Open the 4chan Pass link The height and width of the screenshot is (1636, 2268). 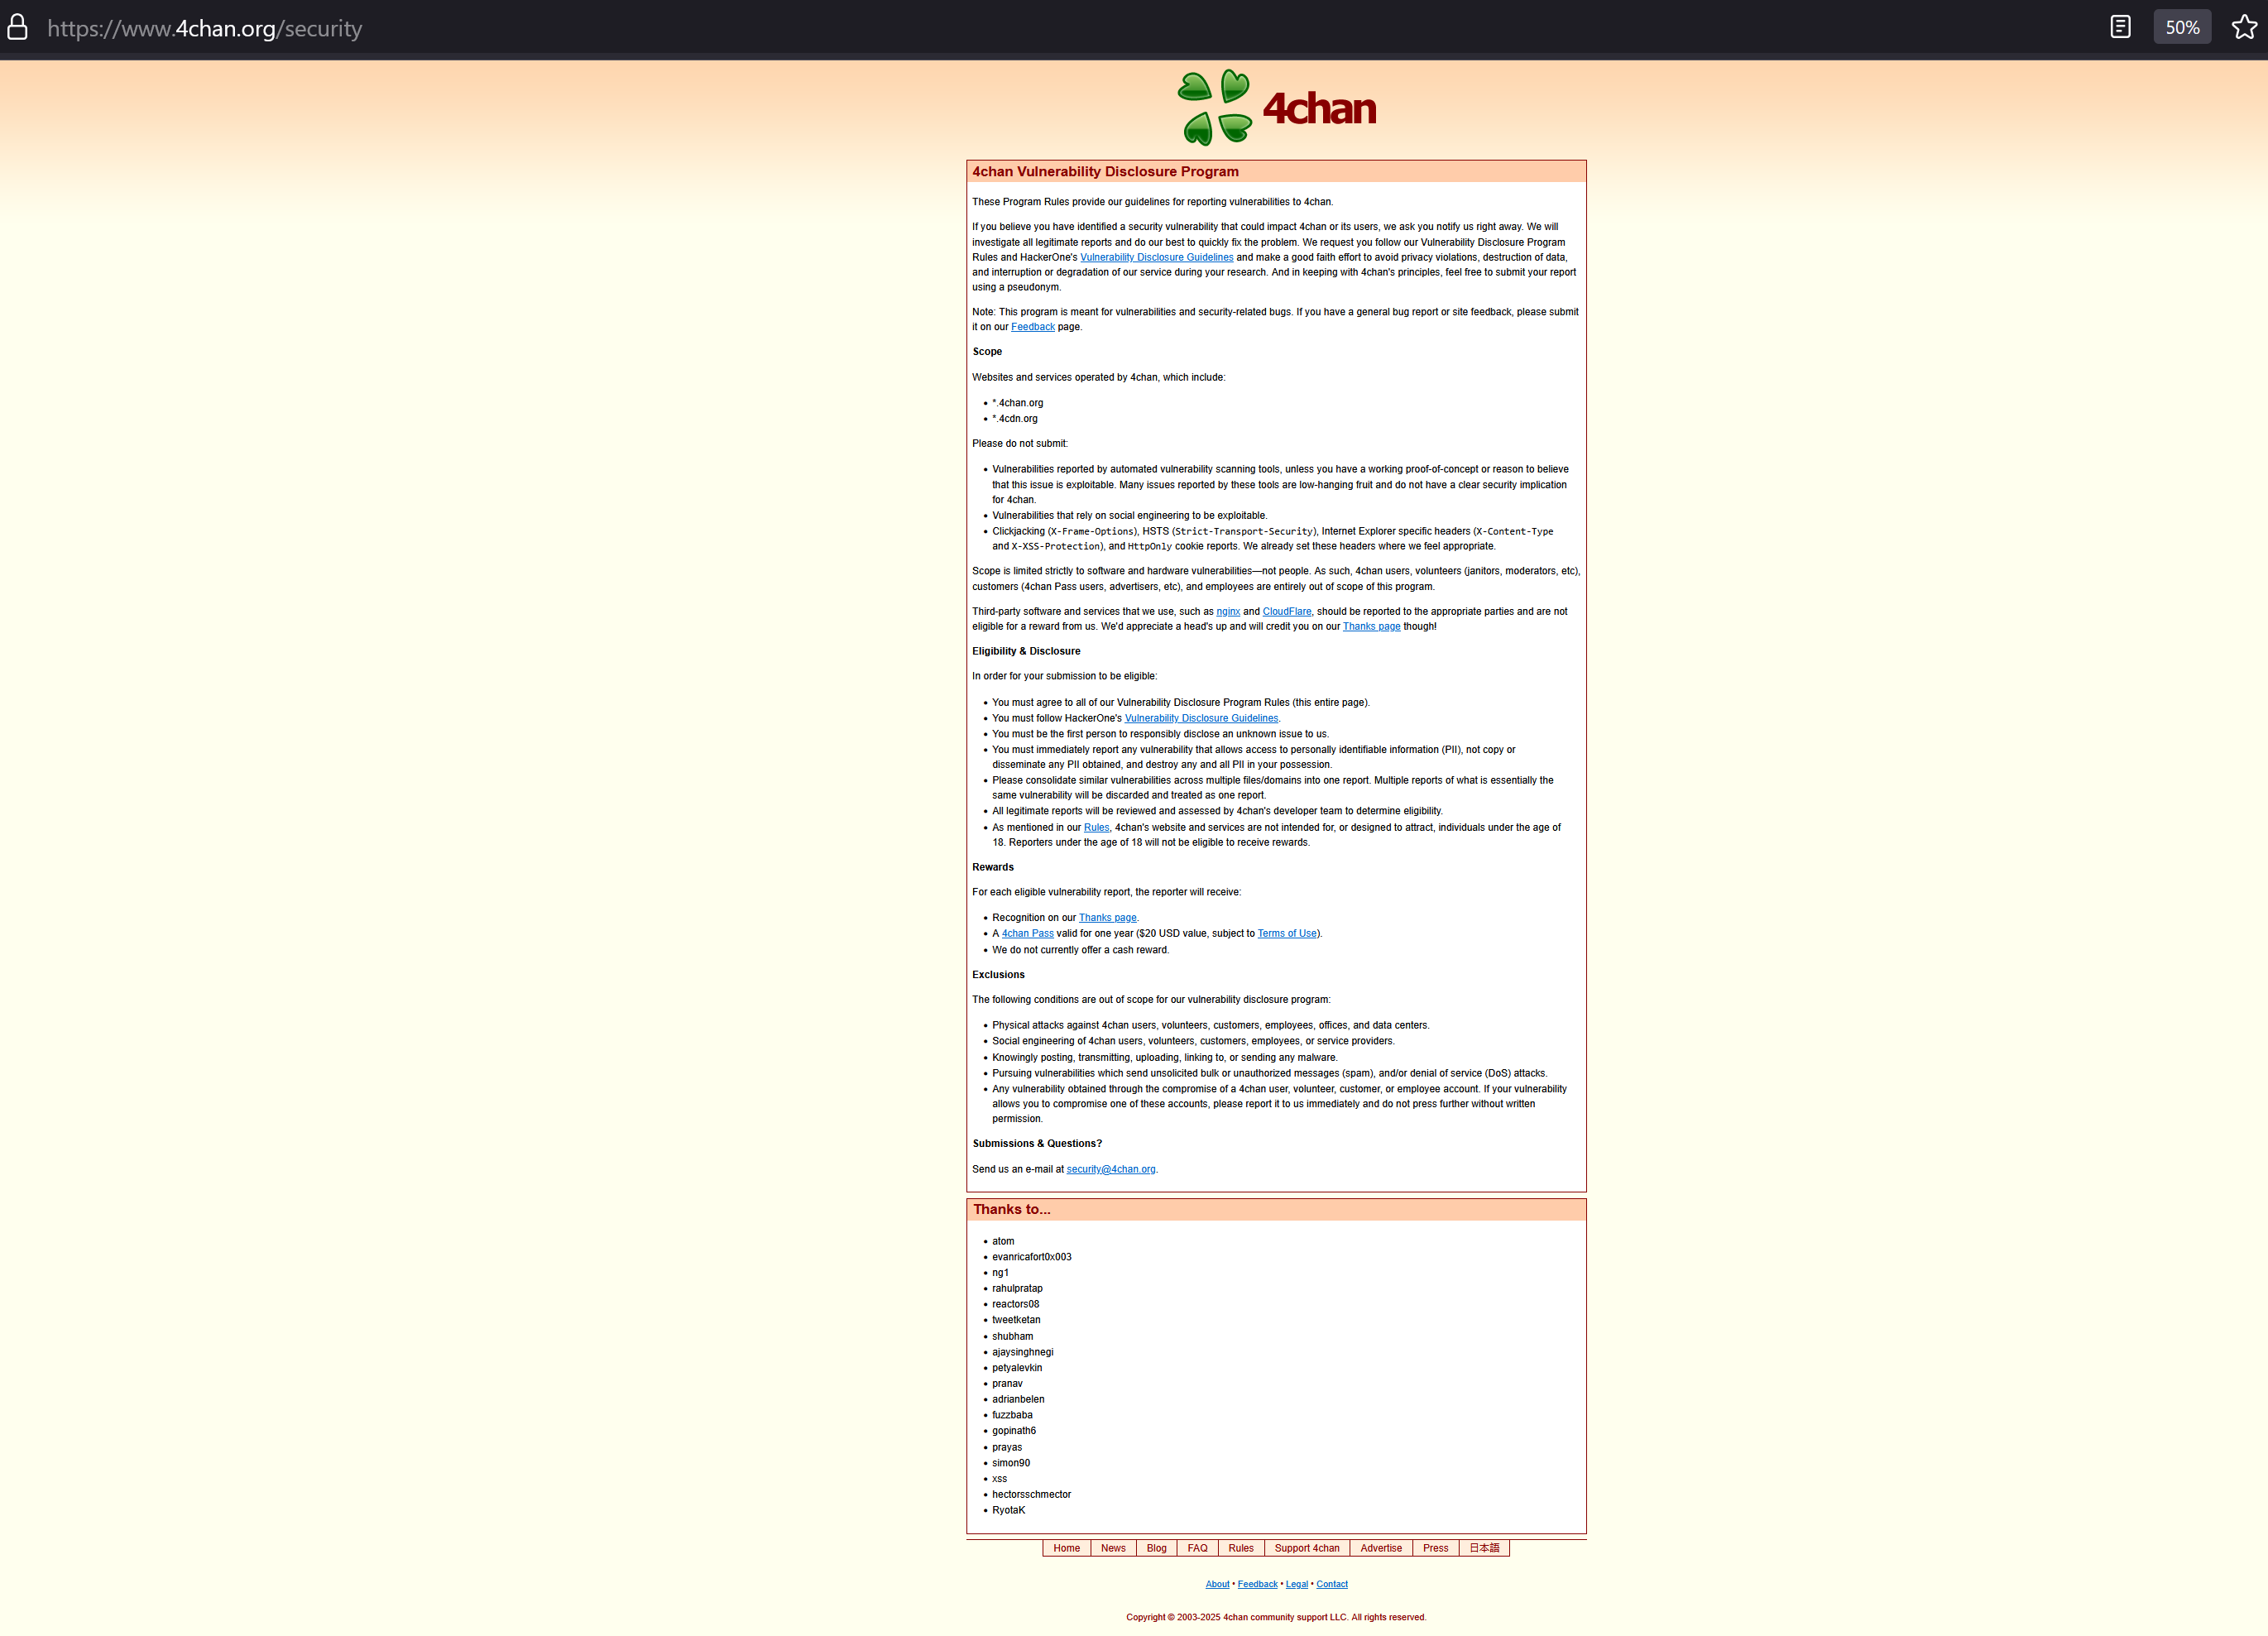point(1027,933)
